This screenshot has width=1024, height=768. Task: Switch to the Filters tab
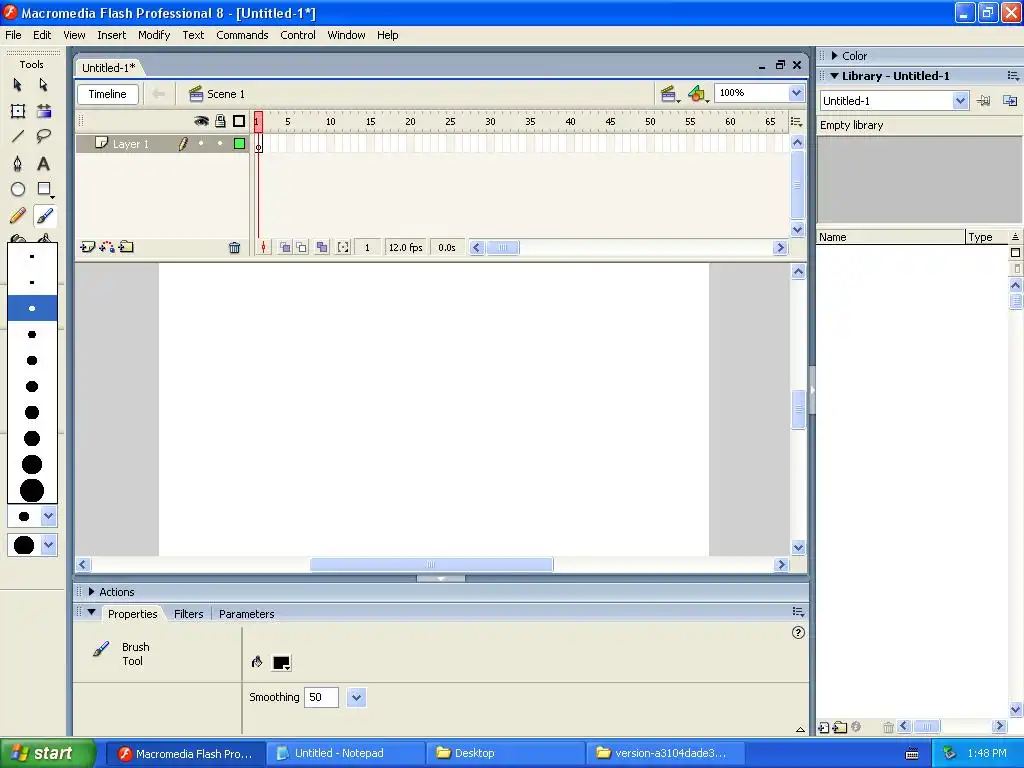(x=189, y=614)
